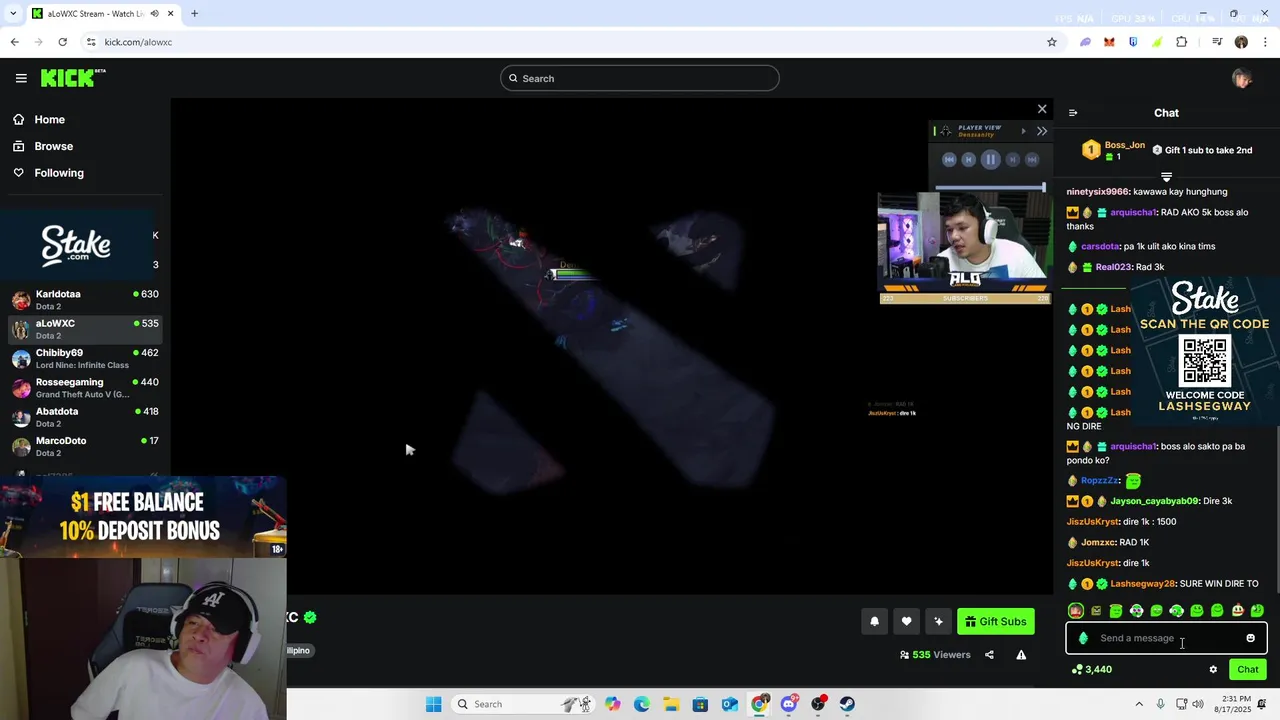Open the Karldotaa channel
This screenshot has width=1280, height=720.
[85, 299]
